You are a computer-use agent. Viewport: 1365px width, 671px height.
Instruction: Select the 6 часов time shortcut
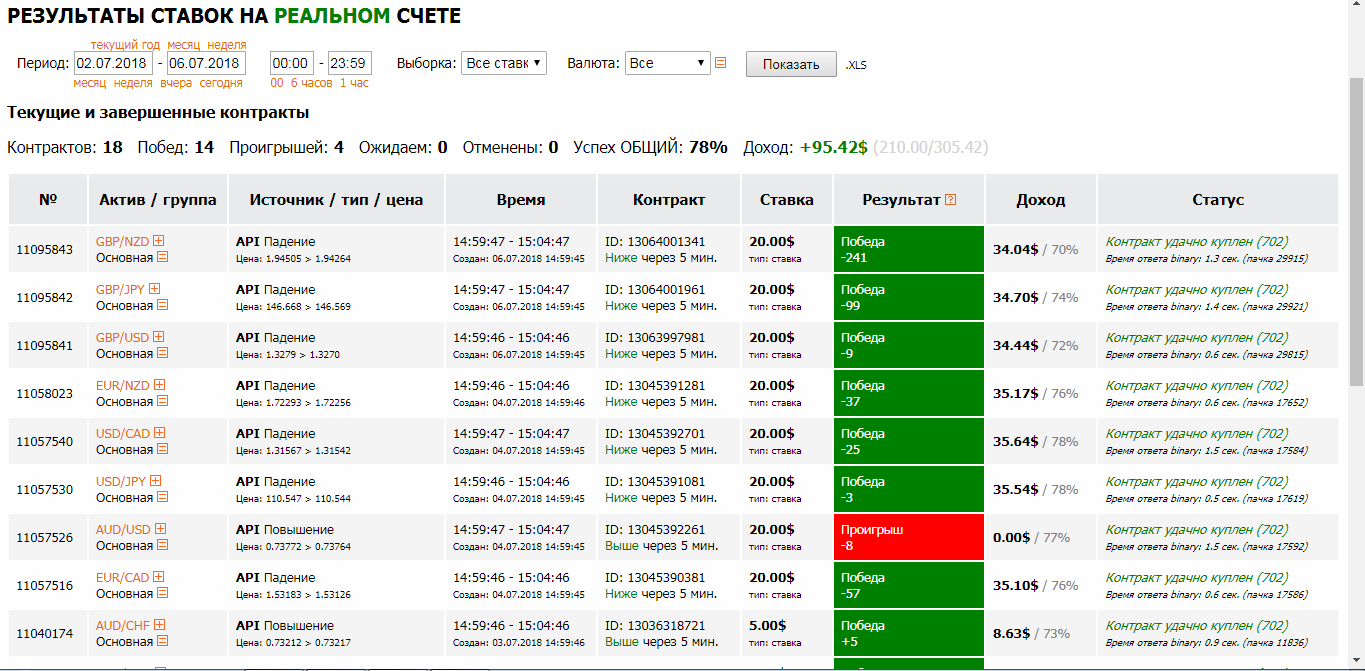point(310,83)
